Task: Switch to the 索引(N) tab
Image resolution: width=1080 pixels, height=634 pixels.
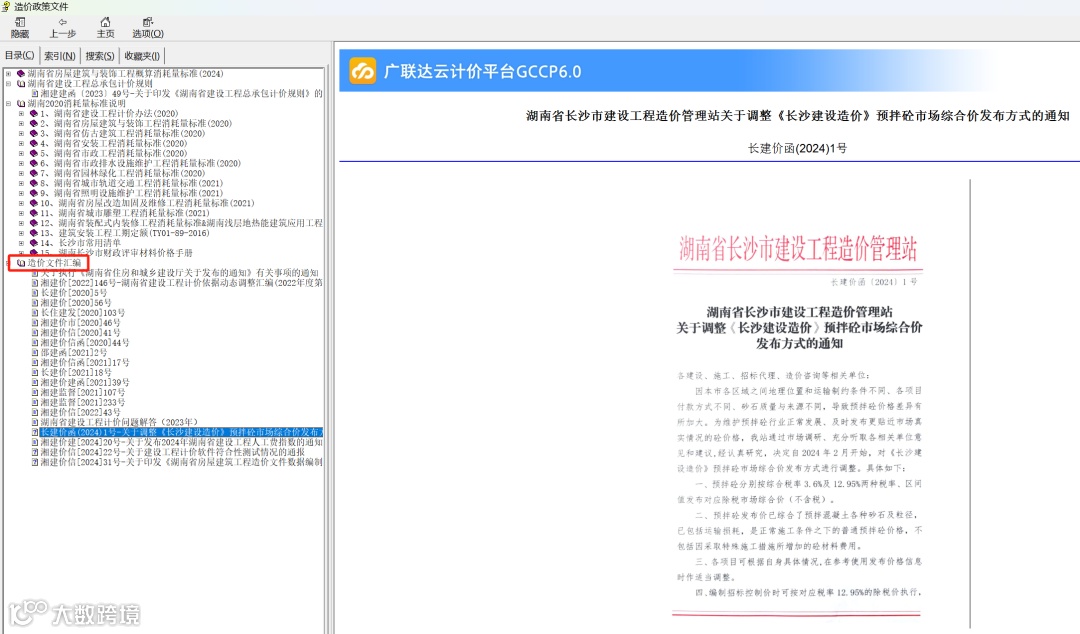Action: point(60,56)
